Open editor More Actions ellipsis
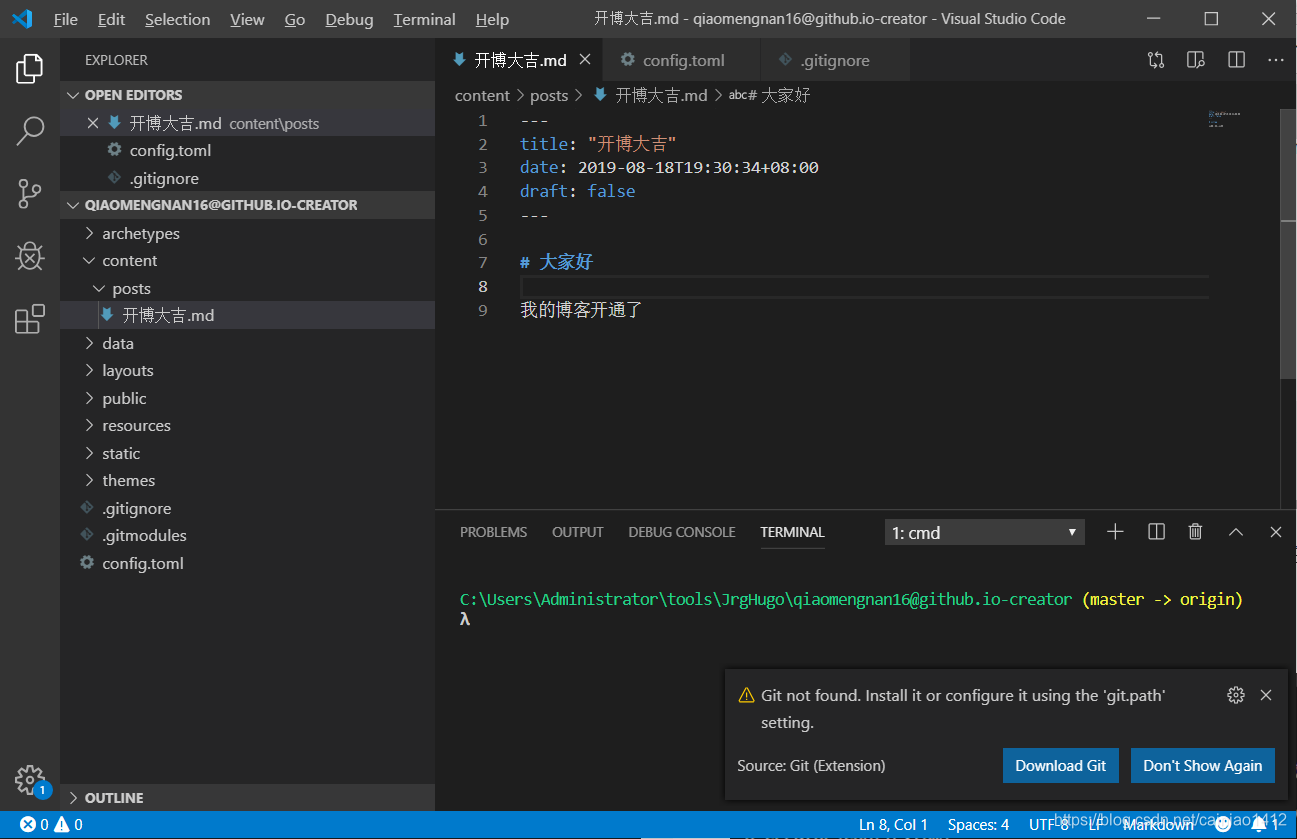Viewport: 1297px width, 839px height. pyautogui.click(x=1276, y=60)
